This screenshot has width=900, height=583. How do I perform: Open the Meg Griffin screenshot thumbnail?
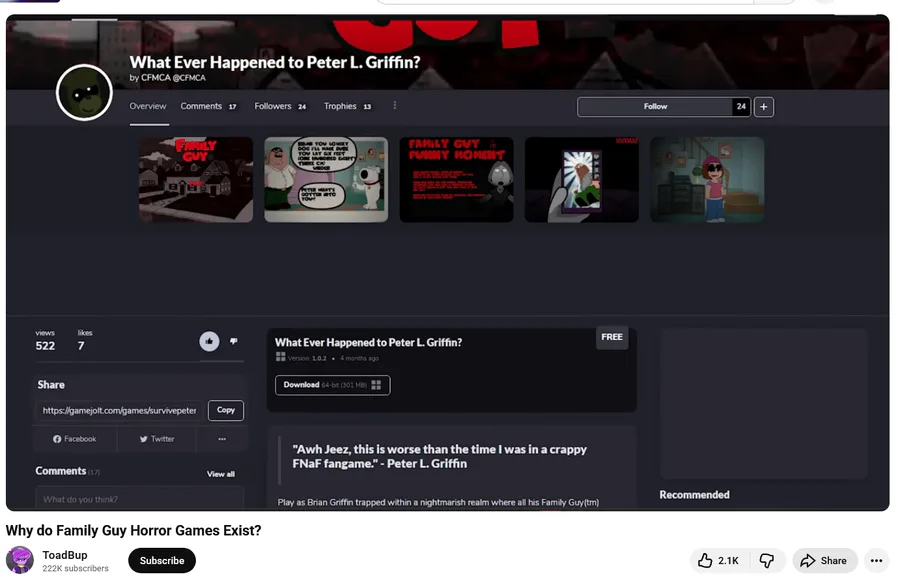707,180
